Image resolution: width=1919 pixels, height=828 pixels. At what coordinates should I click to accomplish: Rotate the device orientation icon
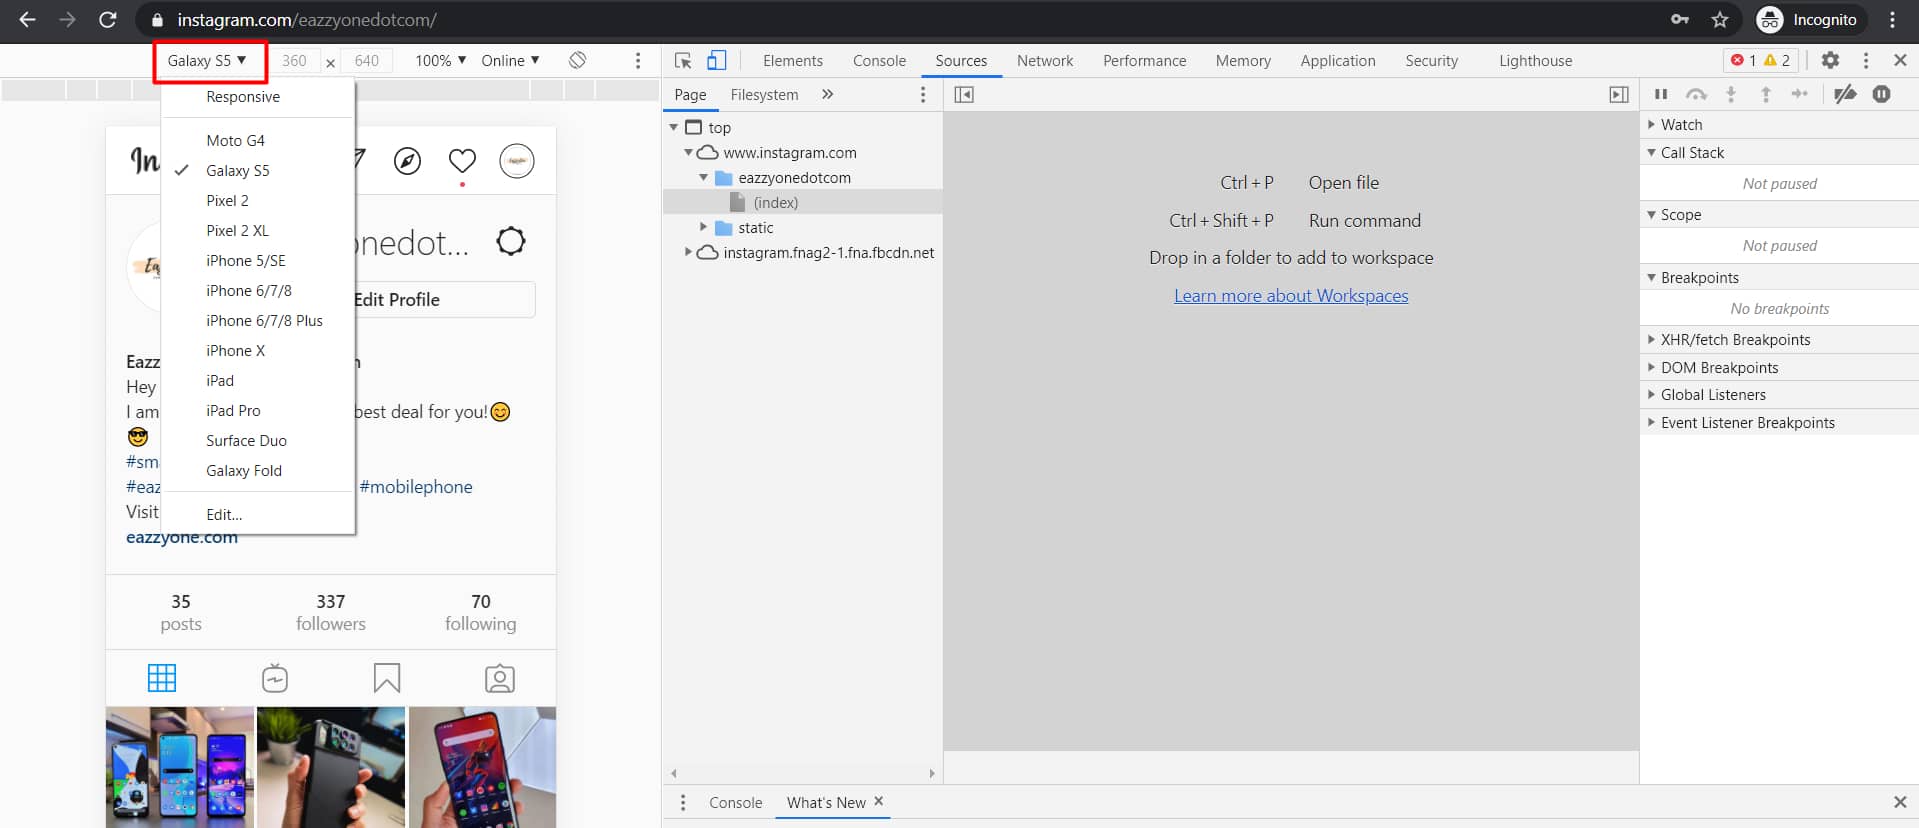pos(577,60)
